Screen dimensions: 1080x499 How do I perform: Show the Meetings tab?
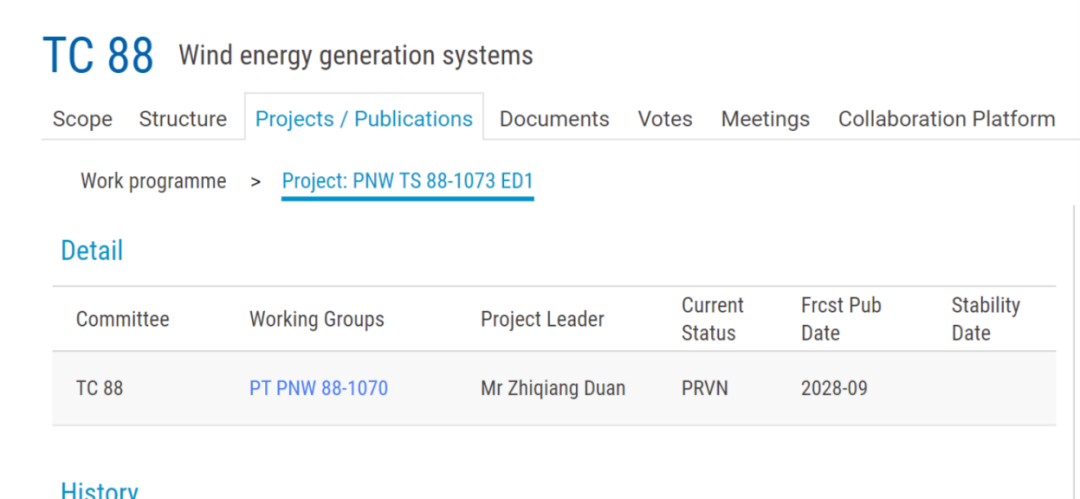point(765,119)
